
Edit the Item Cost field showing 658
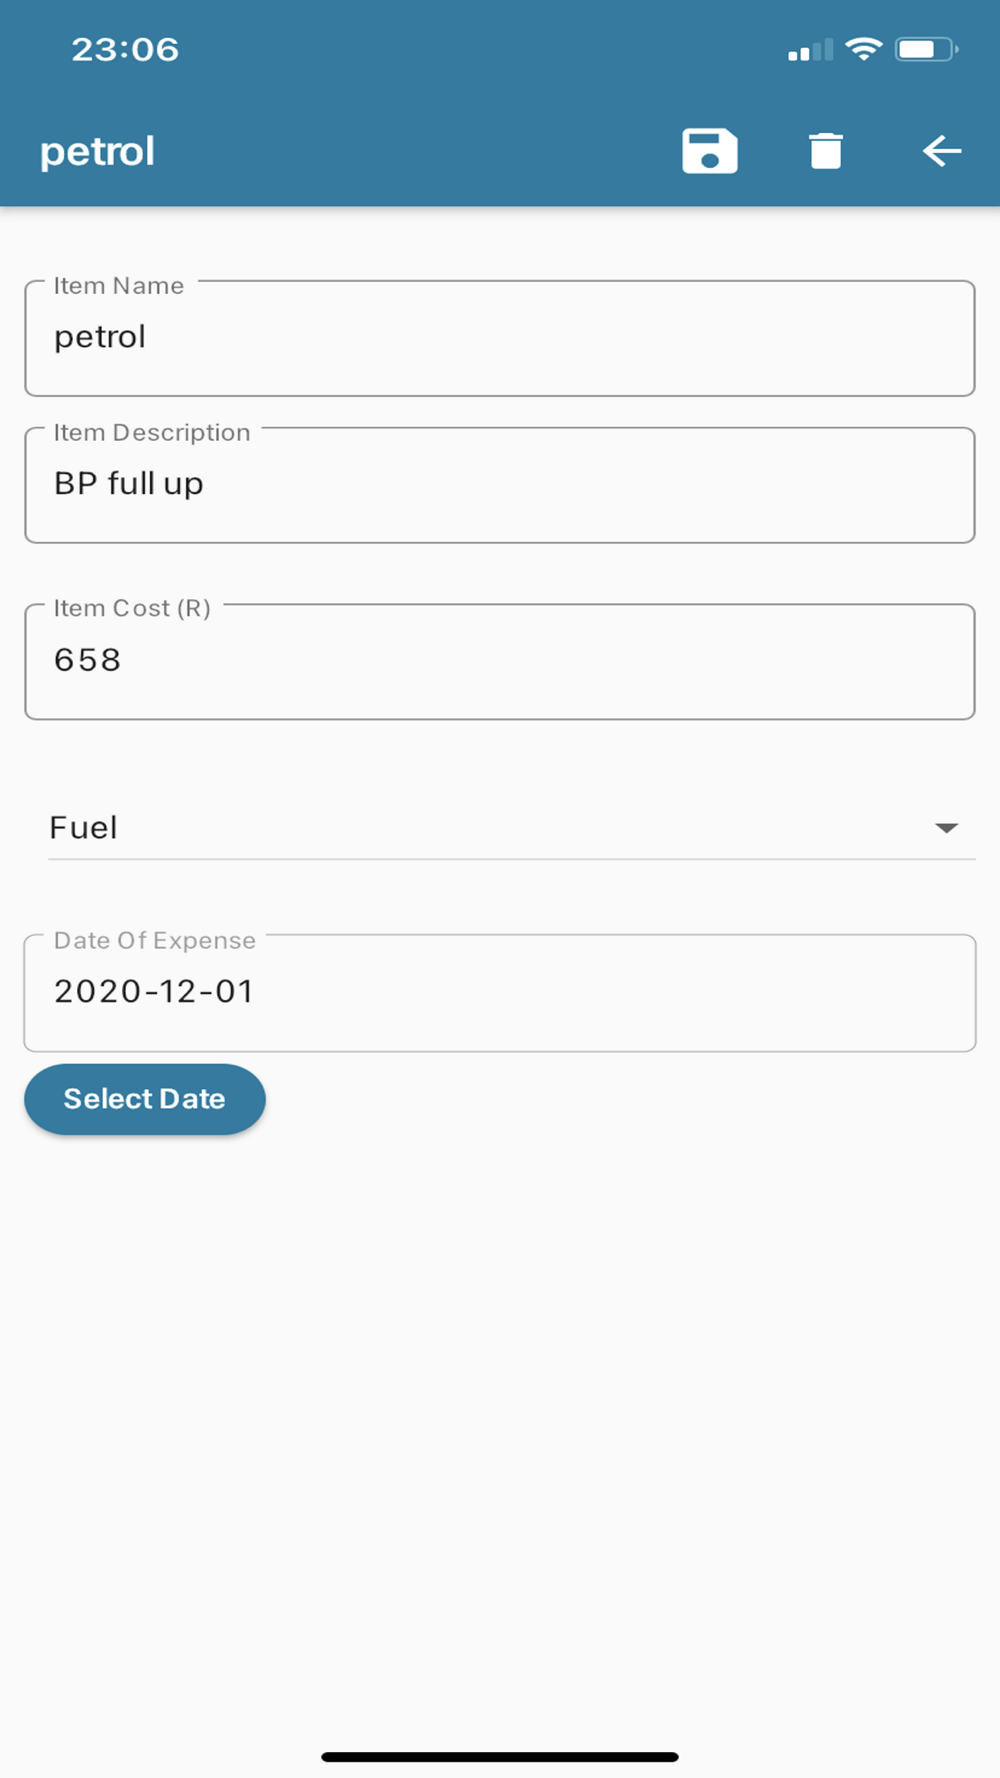click(500, 661)
